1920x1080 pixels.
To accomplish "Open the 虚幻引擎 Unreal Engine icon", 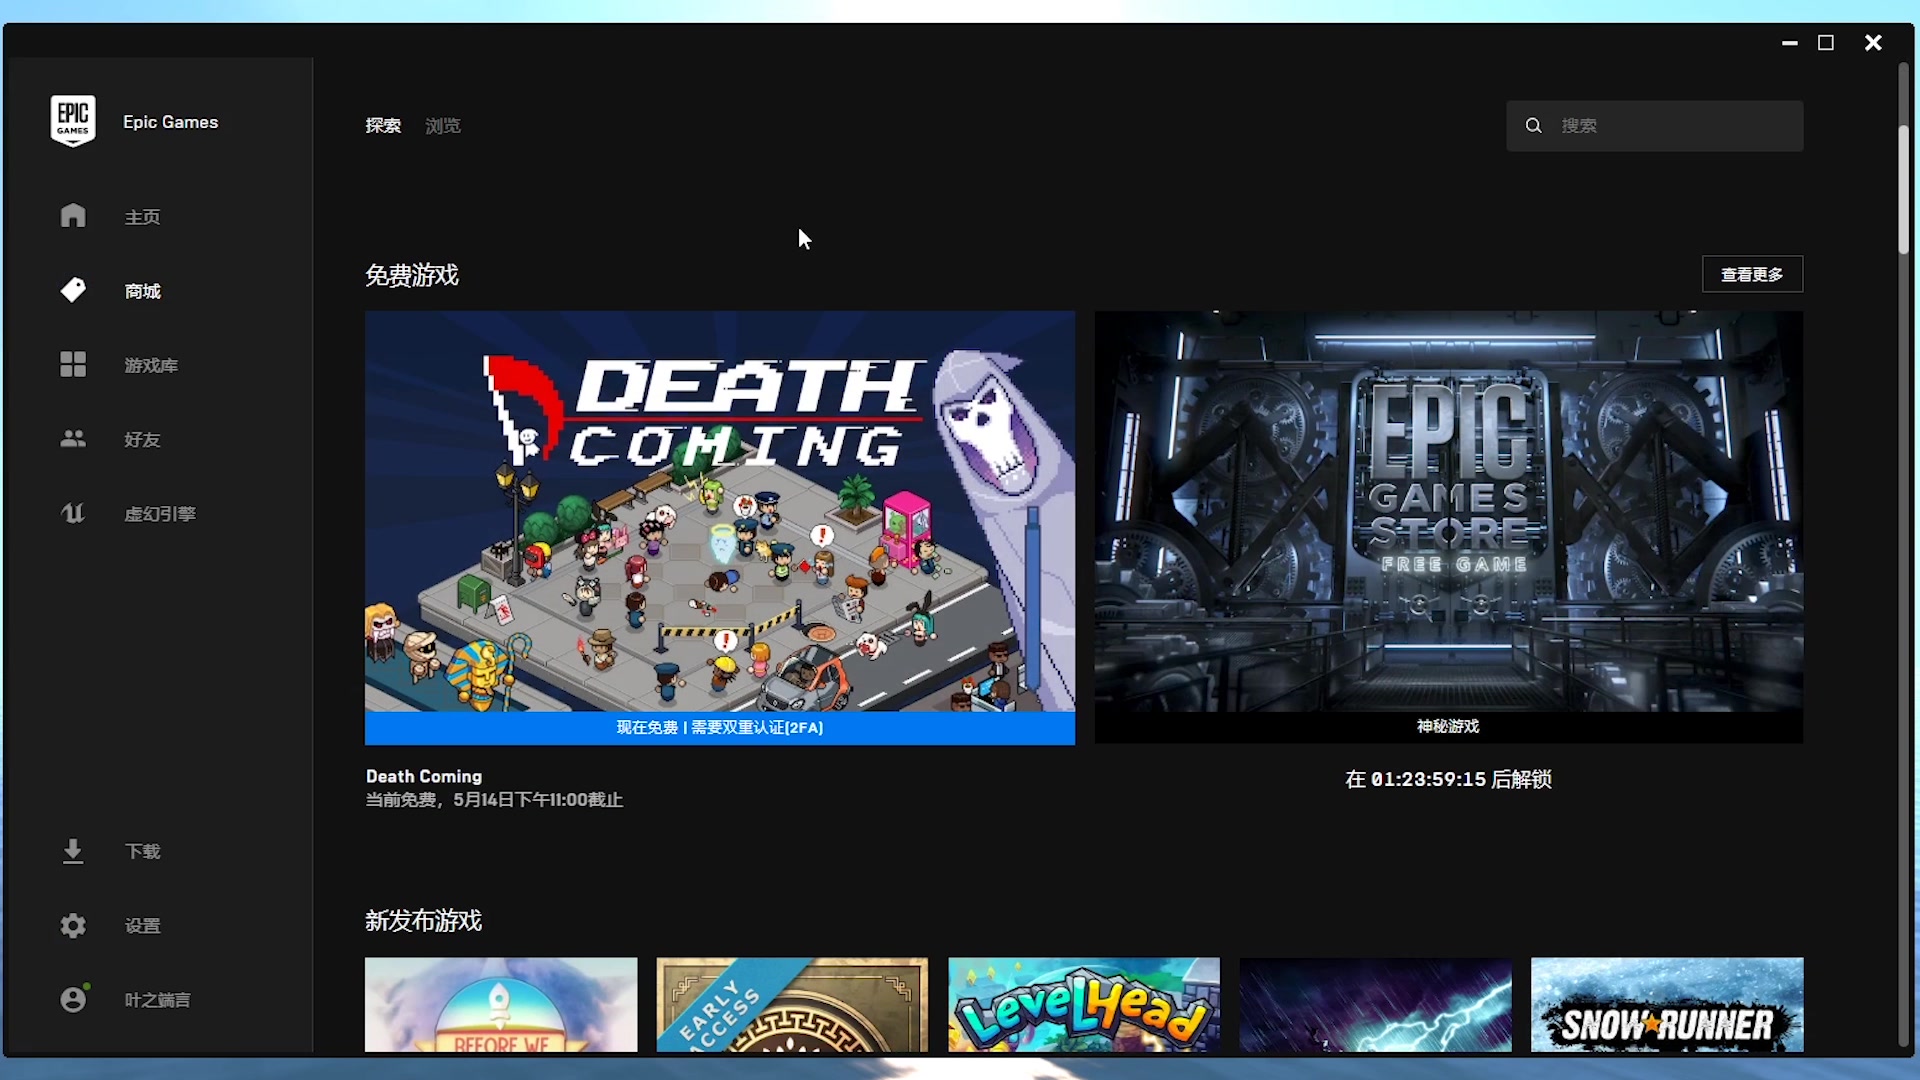I will tap(73, 513).
